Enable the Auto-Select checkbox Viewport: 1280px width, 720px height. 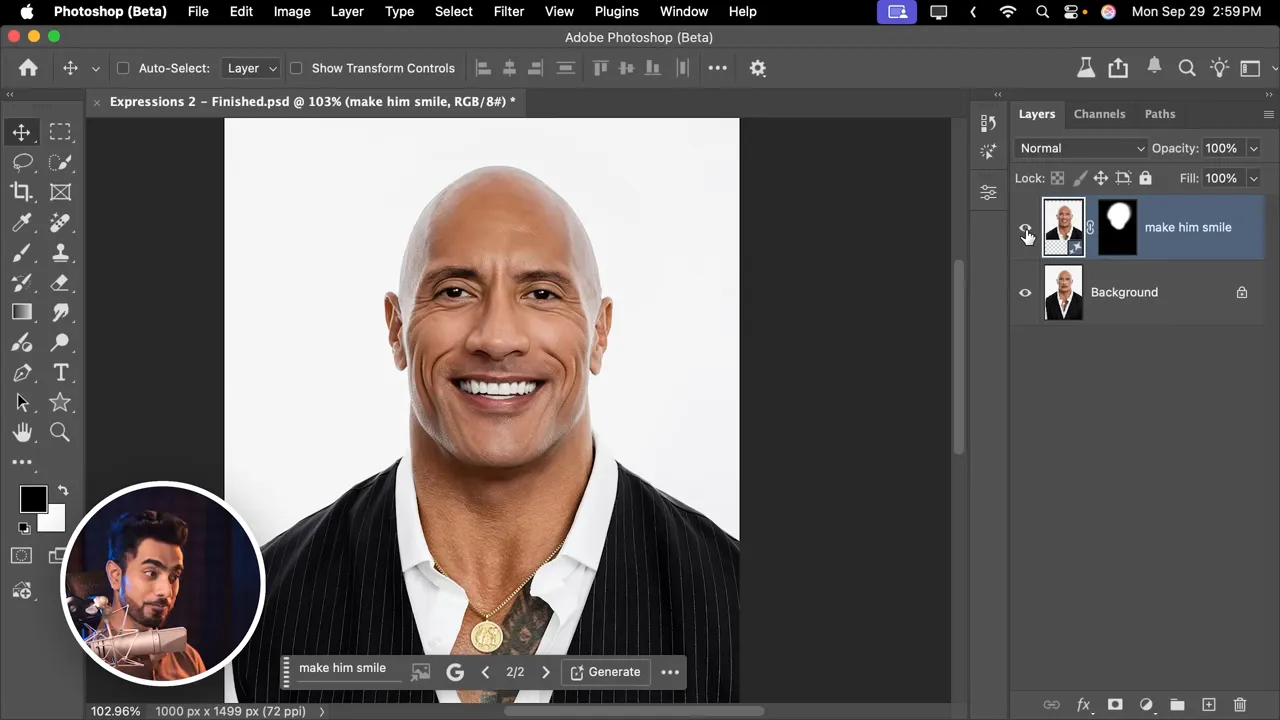pyautogui.click(x=123, y=68)
